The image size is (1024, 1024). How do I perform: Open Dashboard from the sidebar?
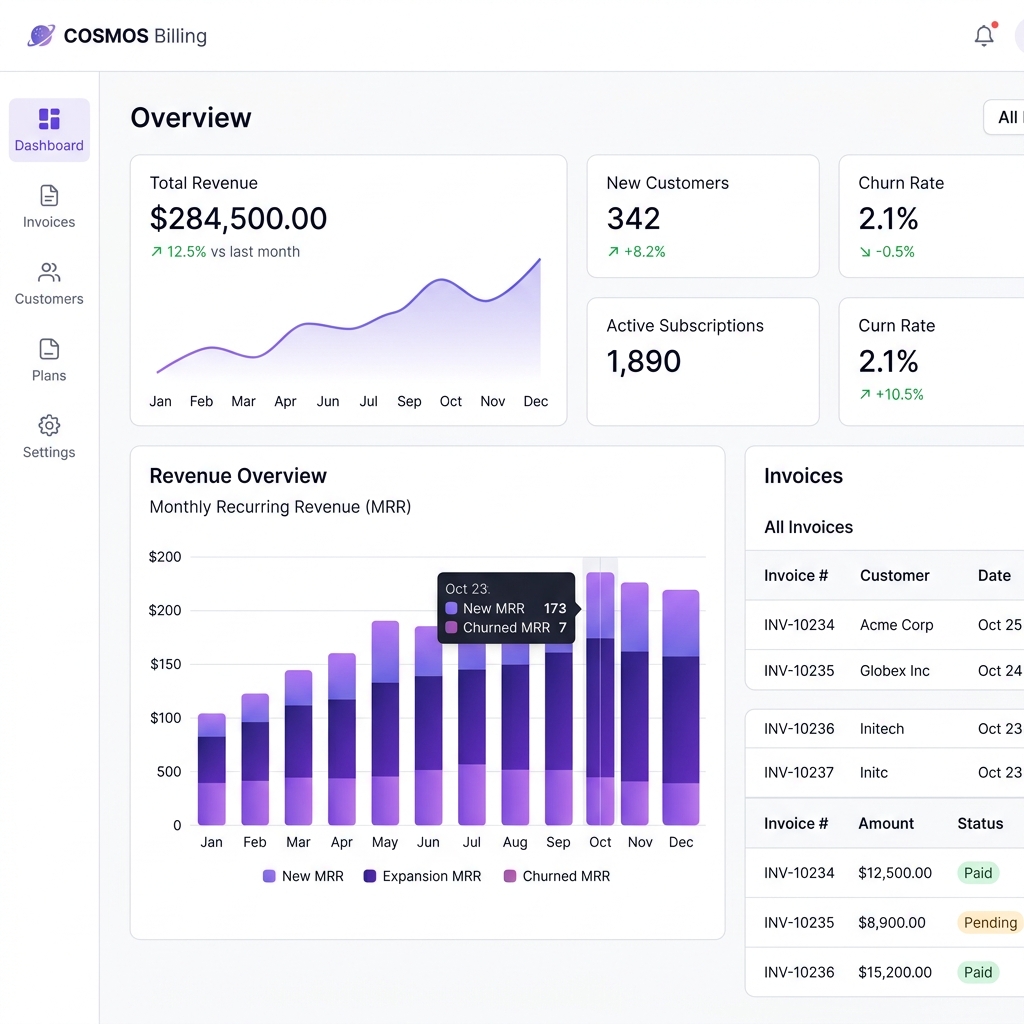49,130
